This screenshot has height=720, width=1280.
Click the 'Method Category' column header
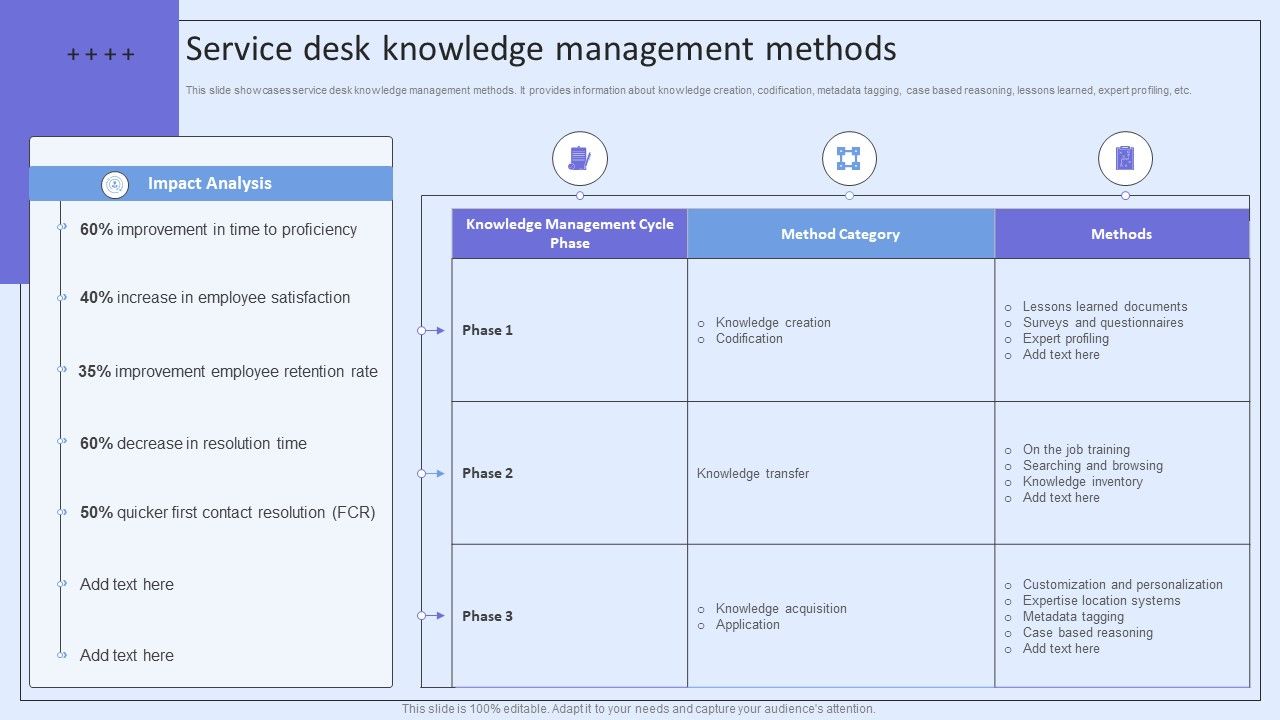841,234
